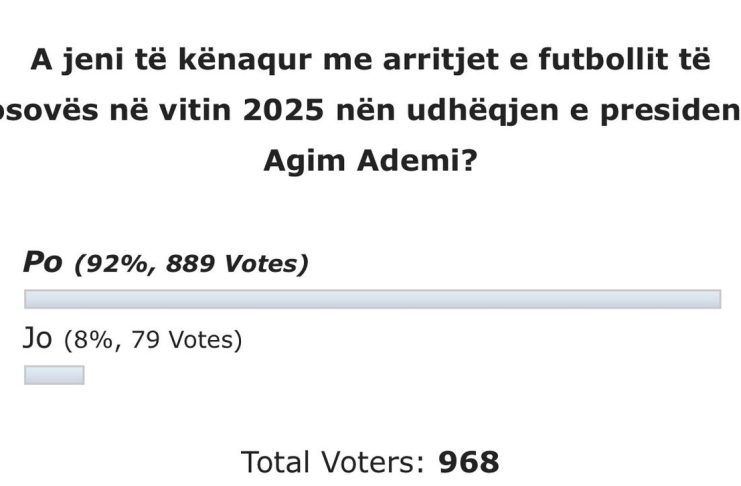This screenshot has width=741, height=486.
Task: Click the Po results progress bar
Action: (x=372, y=299)
